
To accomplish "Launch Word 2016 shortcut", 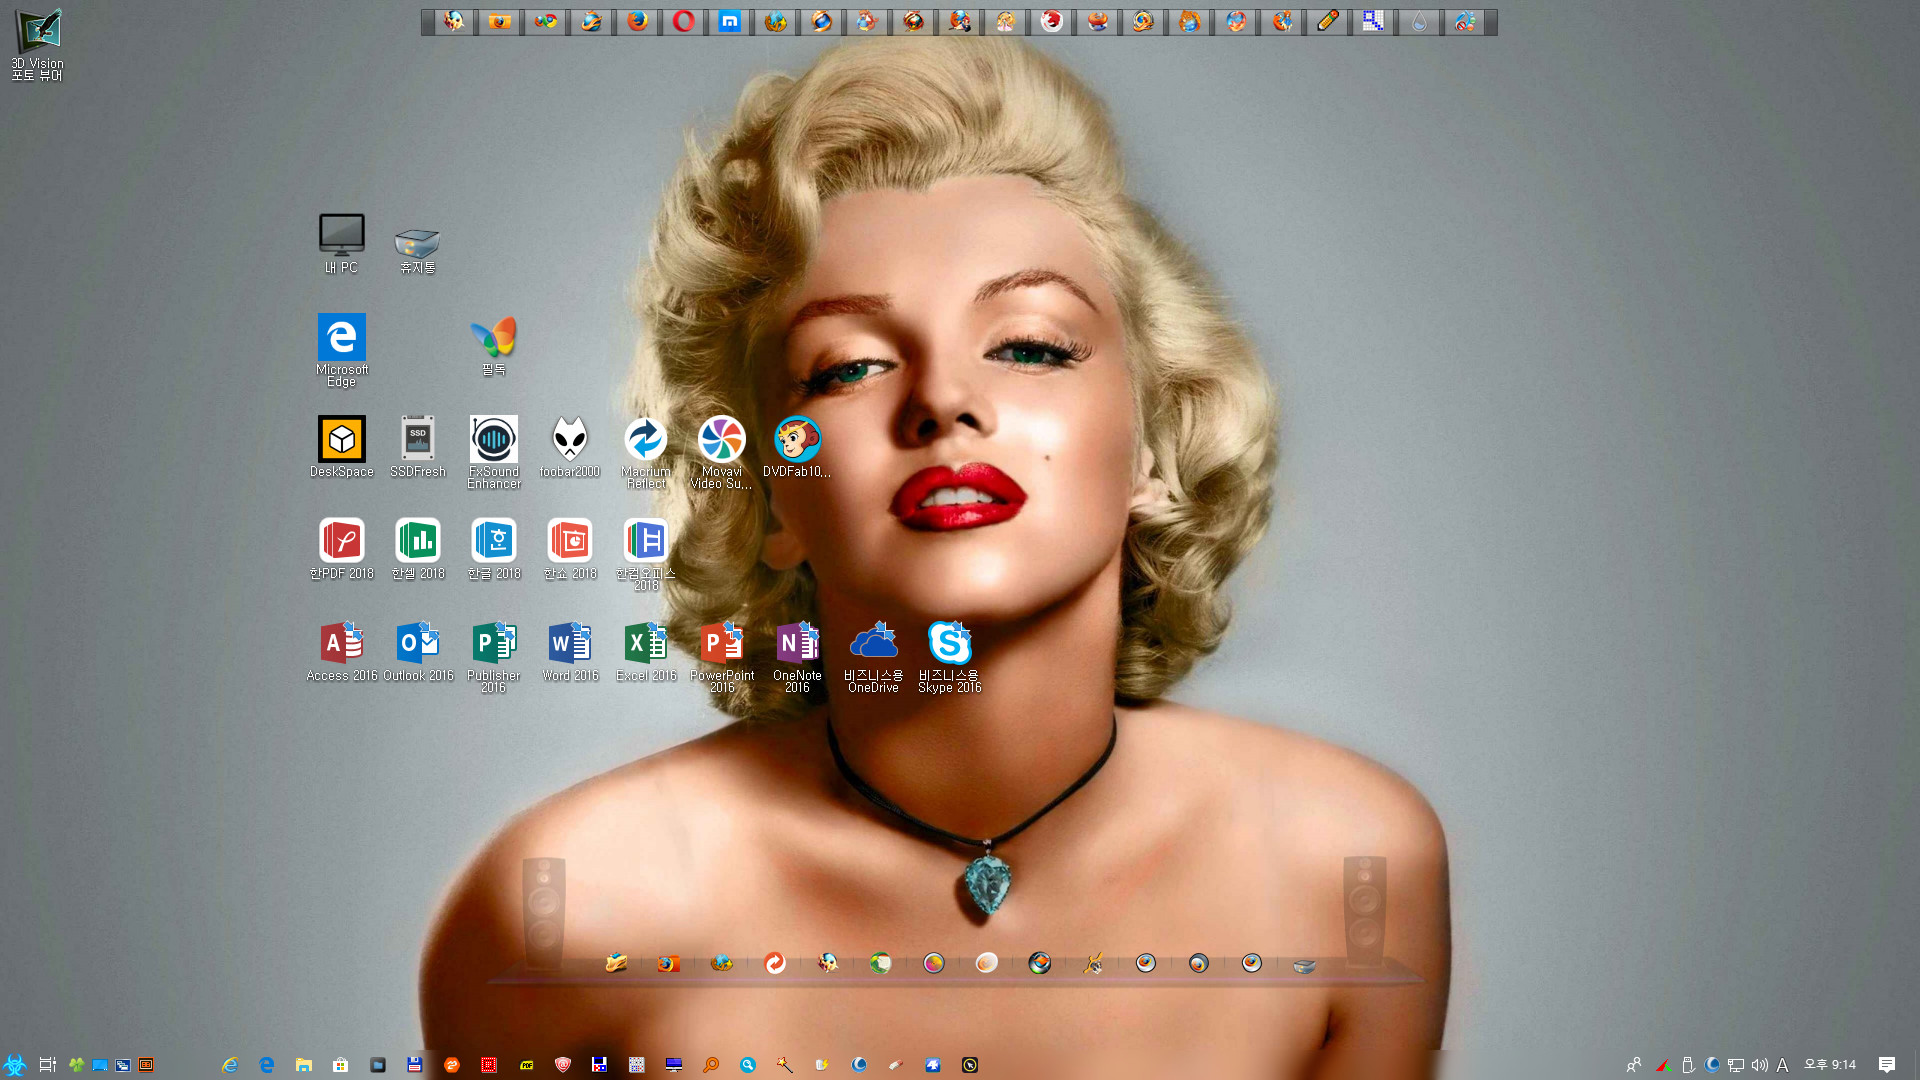I will click(x=570, y=651).
